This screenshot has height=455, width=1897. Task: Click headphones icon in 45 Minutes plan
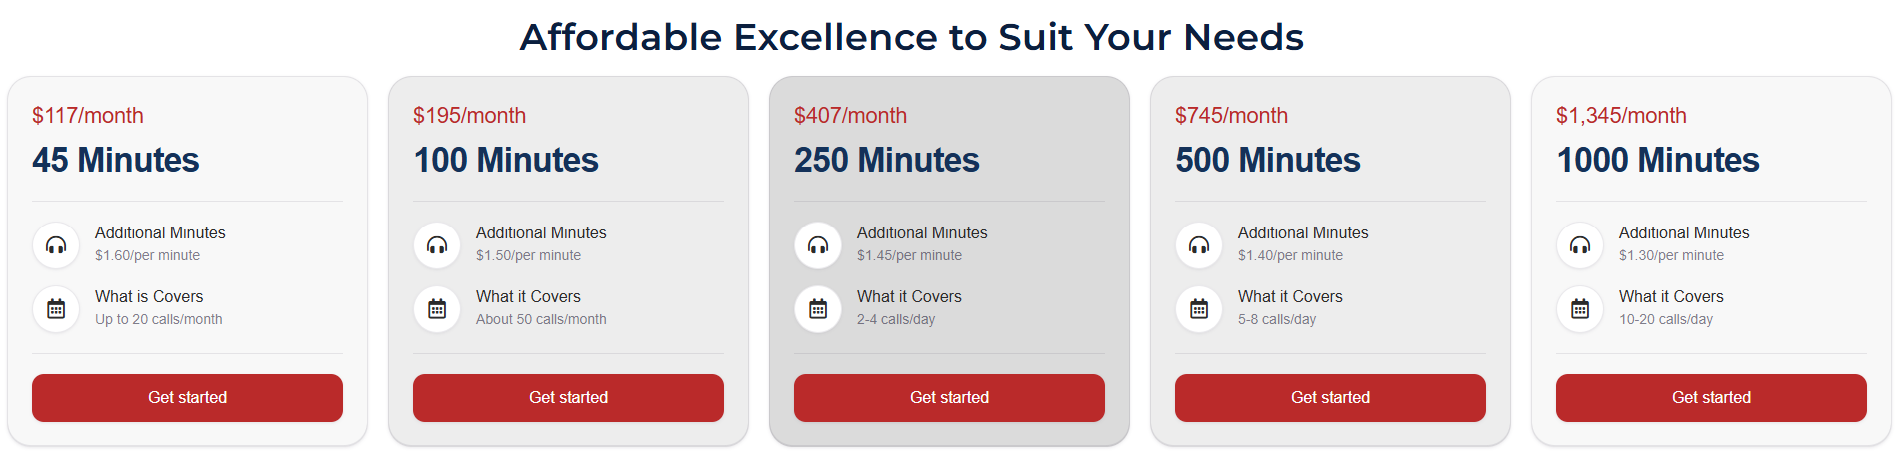pyautogui.click(x=56, y=245)
